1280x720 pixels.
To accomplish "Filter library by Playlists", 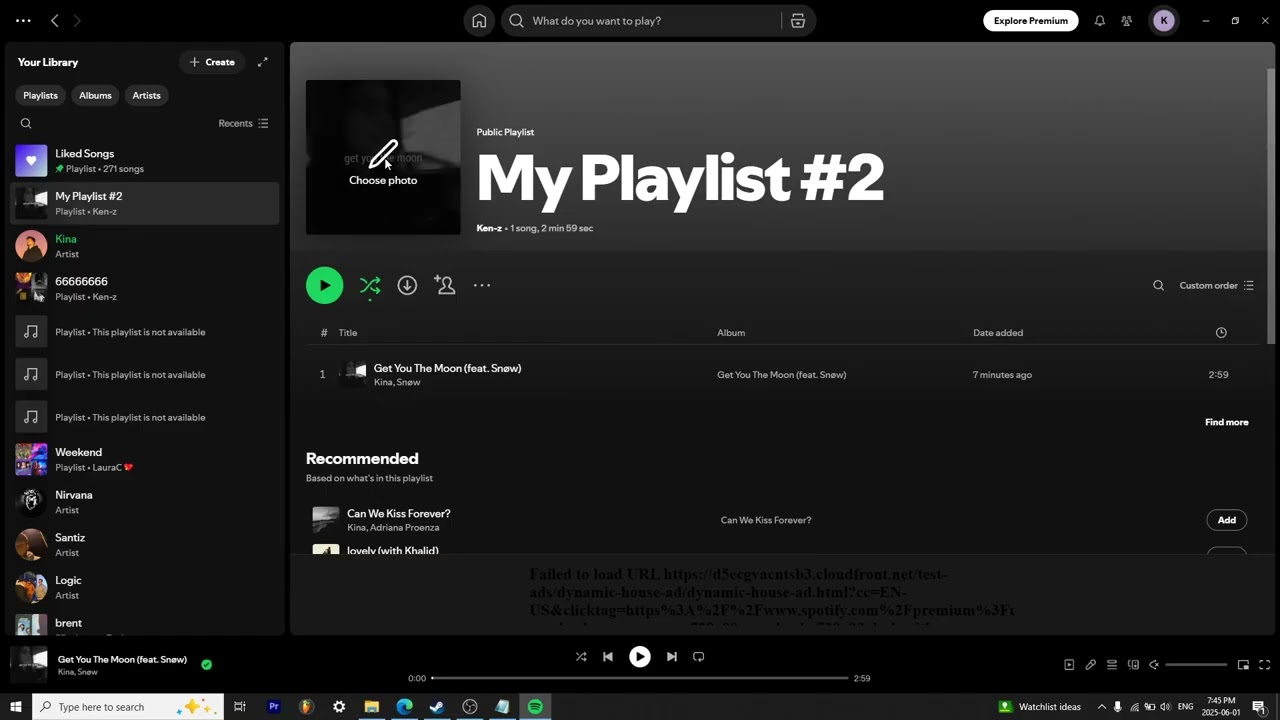I will pyautogui.click(x=40, y=96).
